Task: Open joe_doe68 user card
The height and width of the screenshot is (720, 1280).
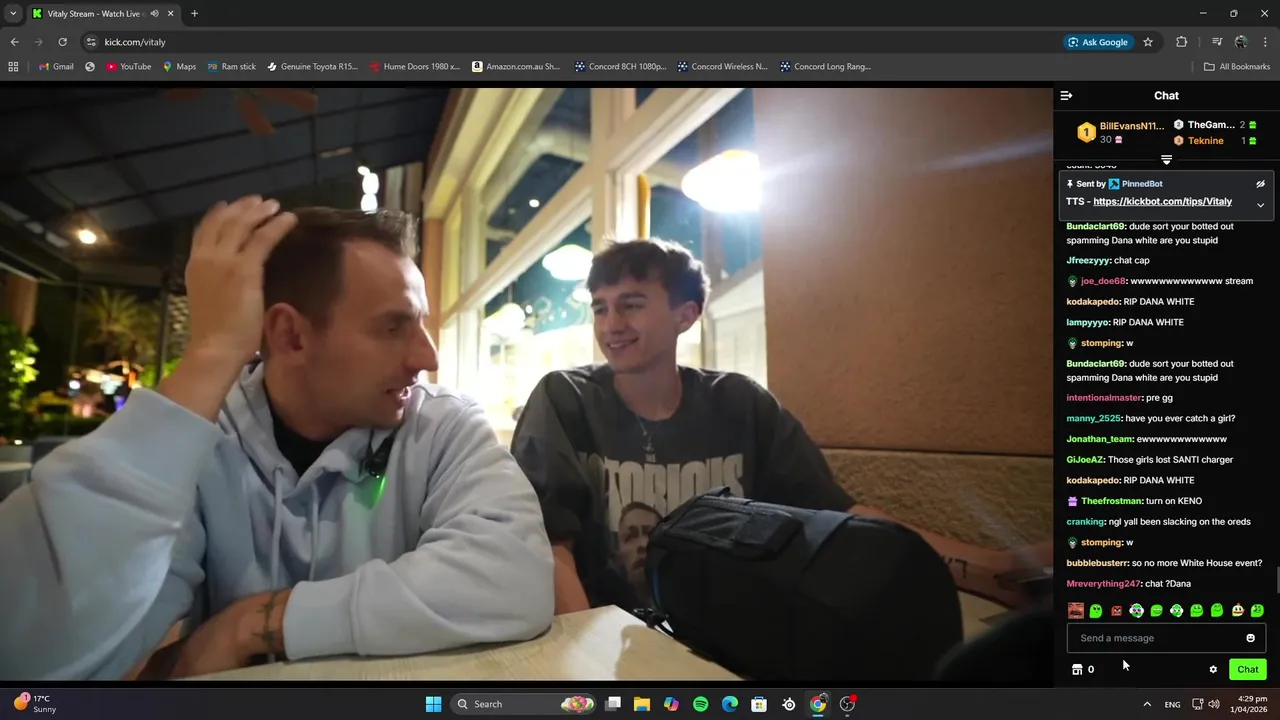Action: pos(1103,281)
